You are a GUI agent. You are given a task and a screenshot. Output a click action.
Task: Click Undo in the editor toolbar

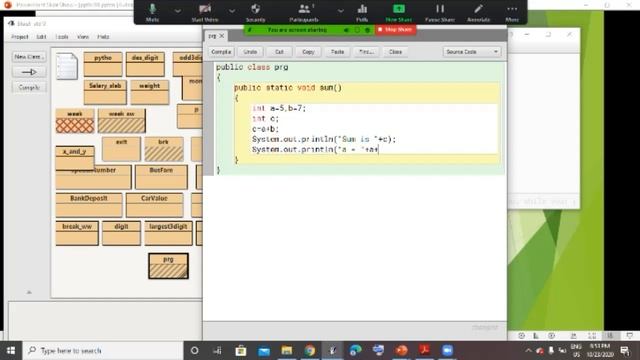tap(250, 52)
